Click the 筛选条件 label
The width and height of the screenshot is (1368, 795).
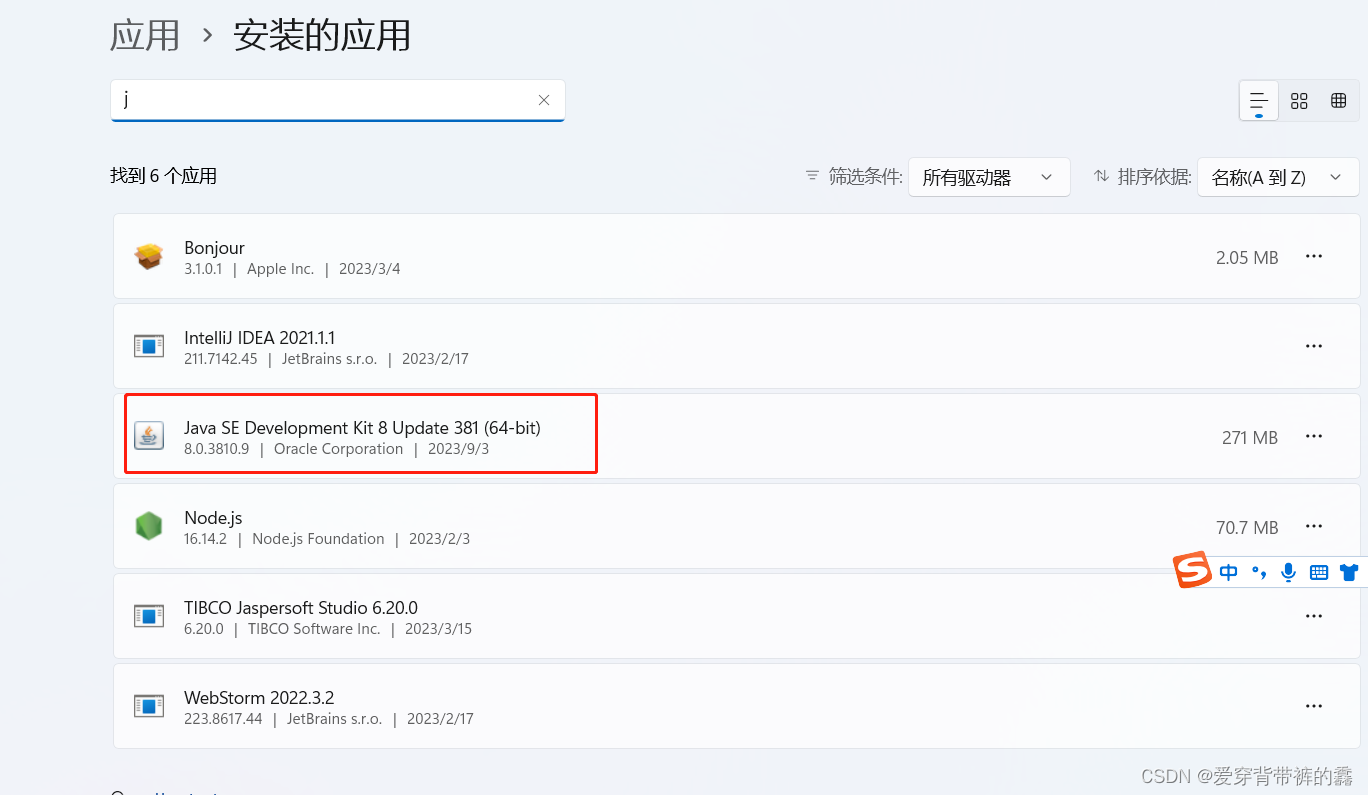tap(865, 177)
